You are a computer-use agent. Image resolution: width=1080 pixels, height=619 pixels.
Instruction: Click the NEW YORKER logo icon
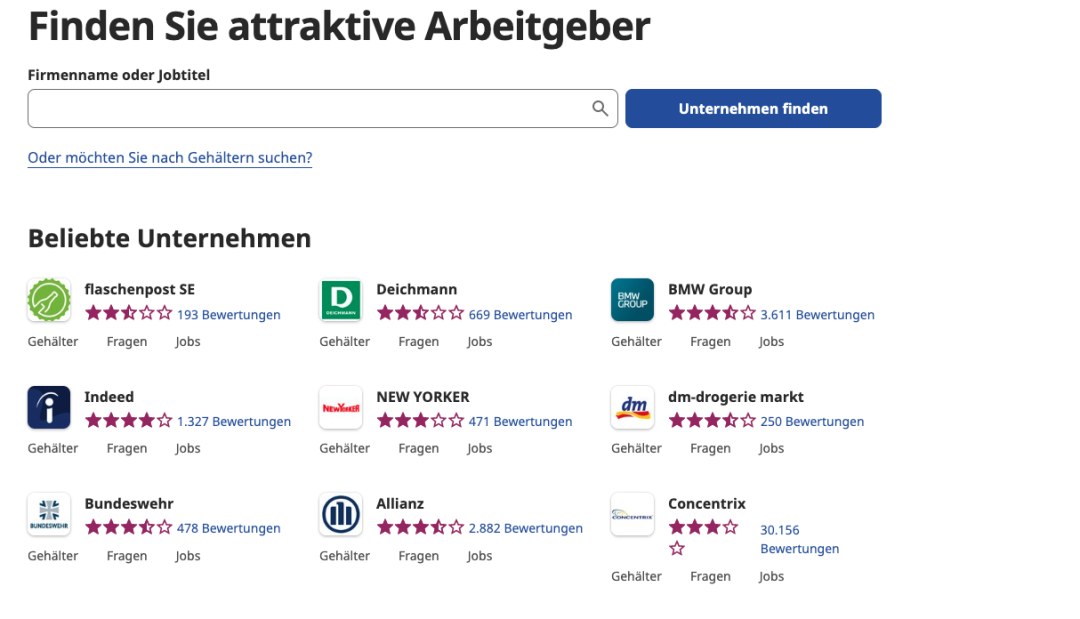(x=340, y=407)
